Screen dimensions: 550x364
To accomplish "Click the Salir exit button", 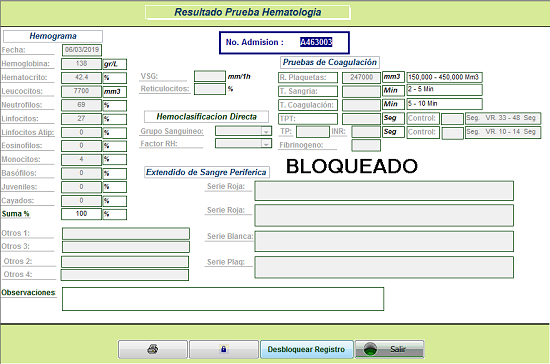I will (389, 349).
